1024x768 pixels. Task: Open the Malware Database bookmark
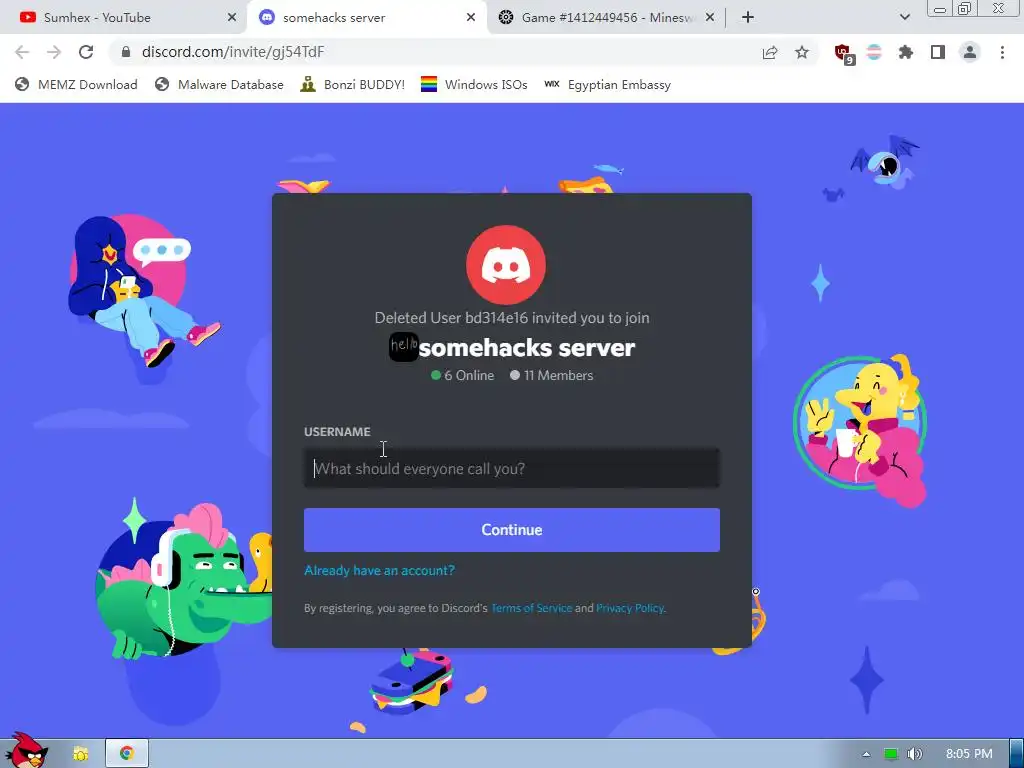pos(219,84)
